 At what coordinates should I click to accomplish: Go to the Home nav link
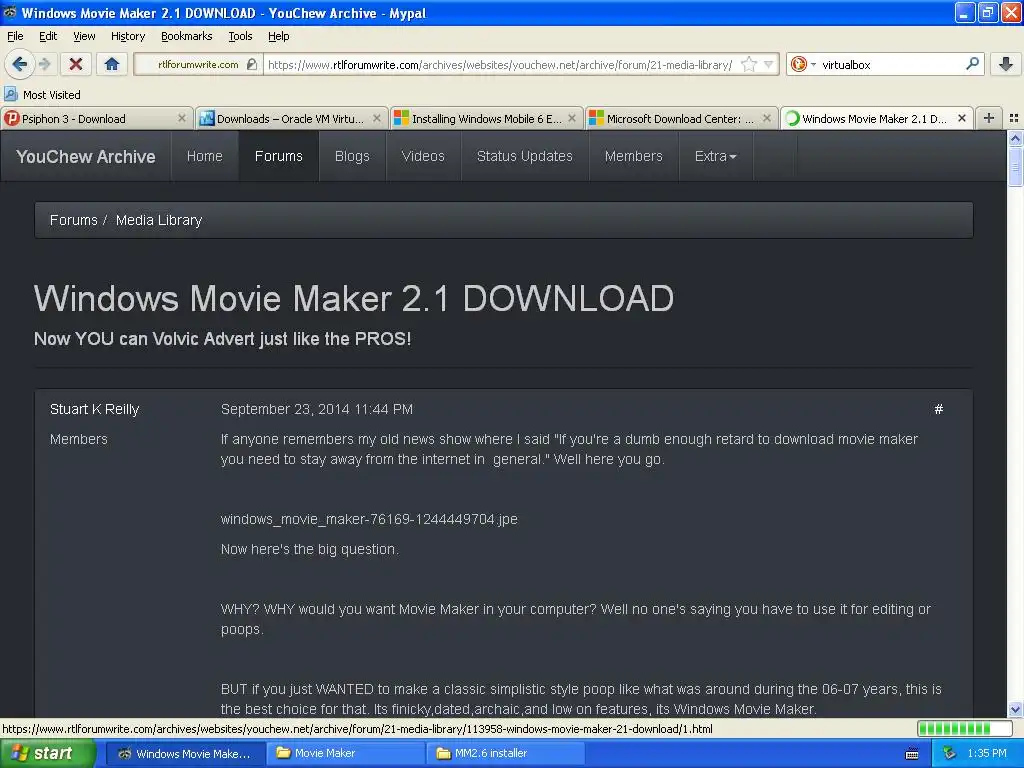pos(204,156)
